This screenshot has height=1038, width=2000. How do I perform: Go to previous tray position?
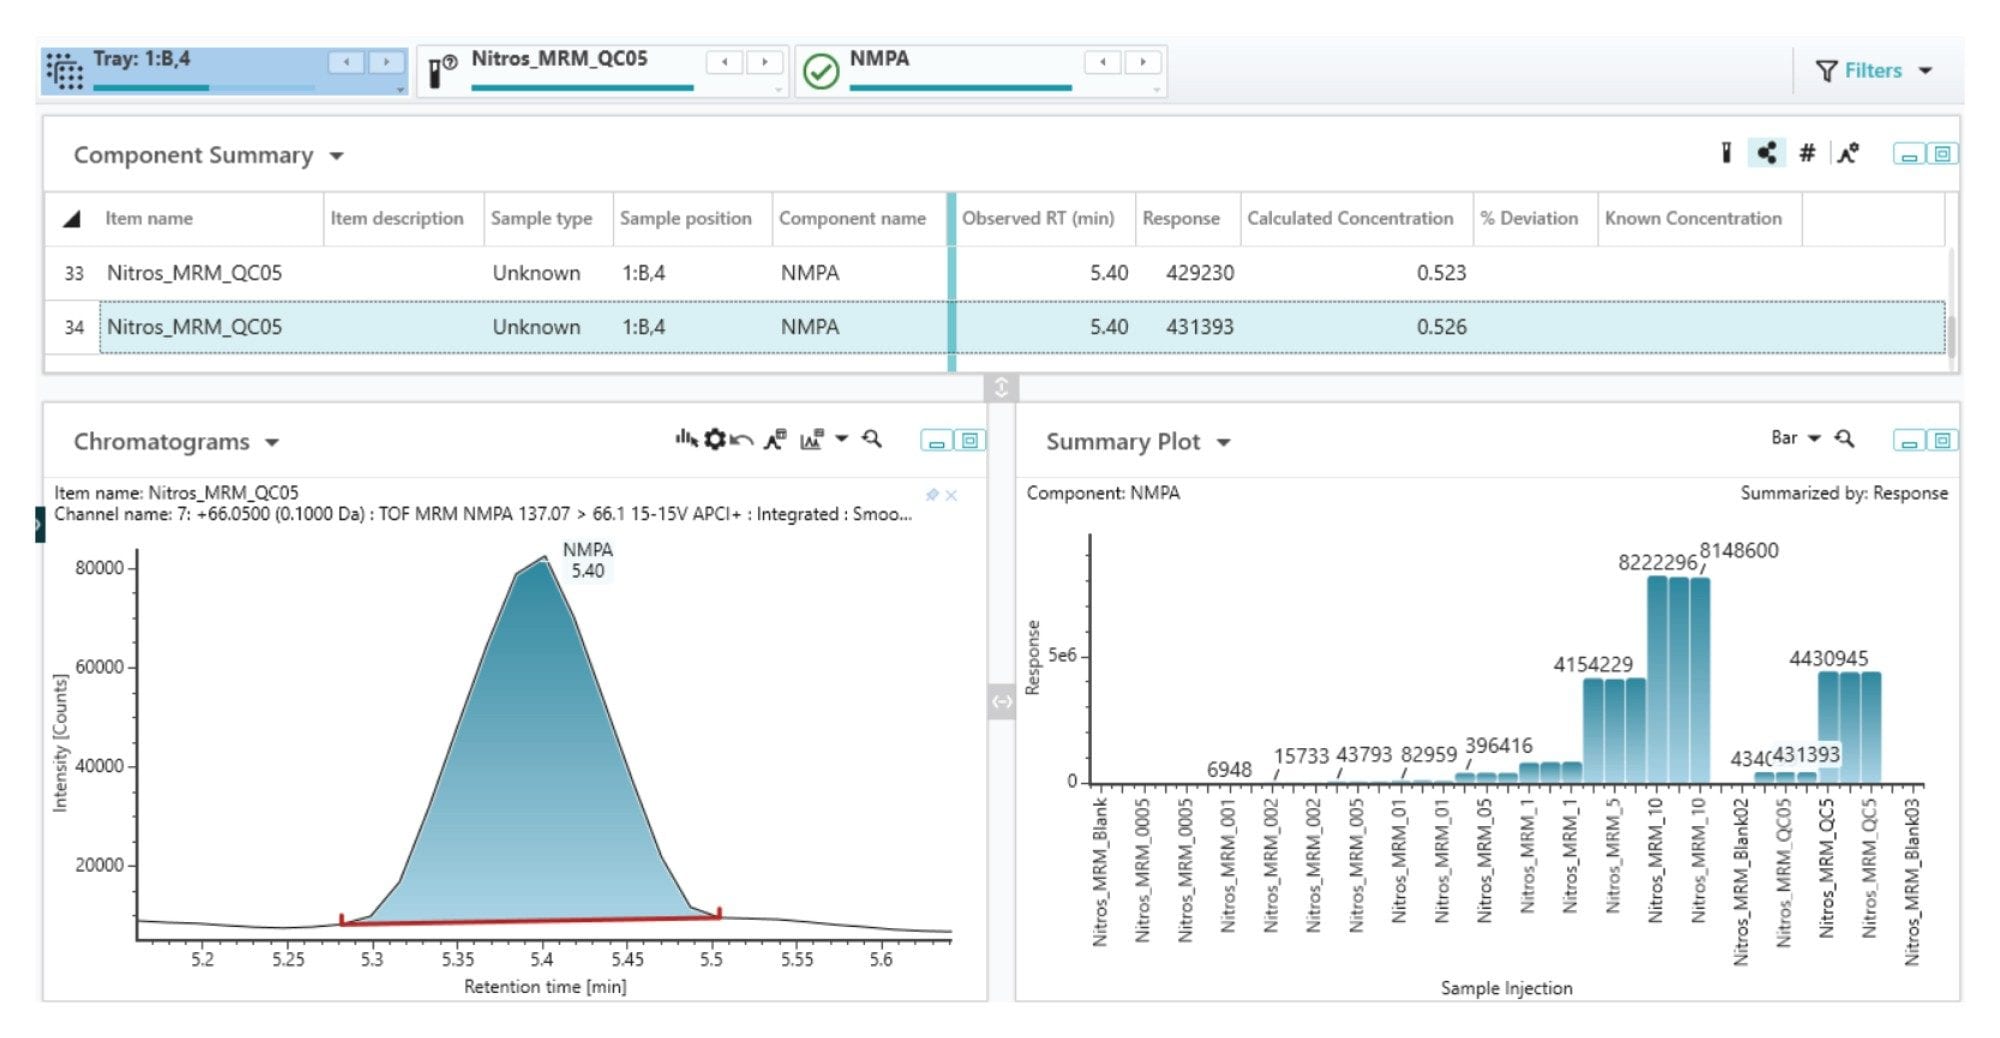(346, 62)
